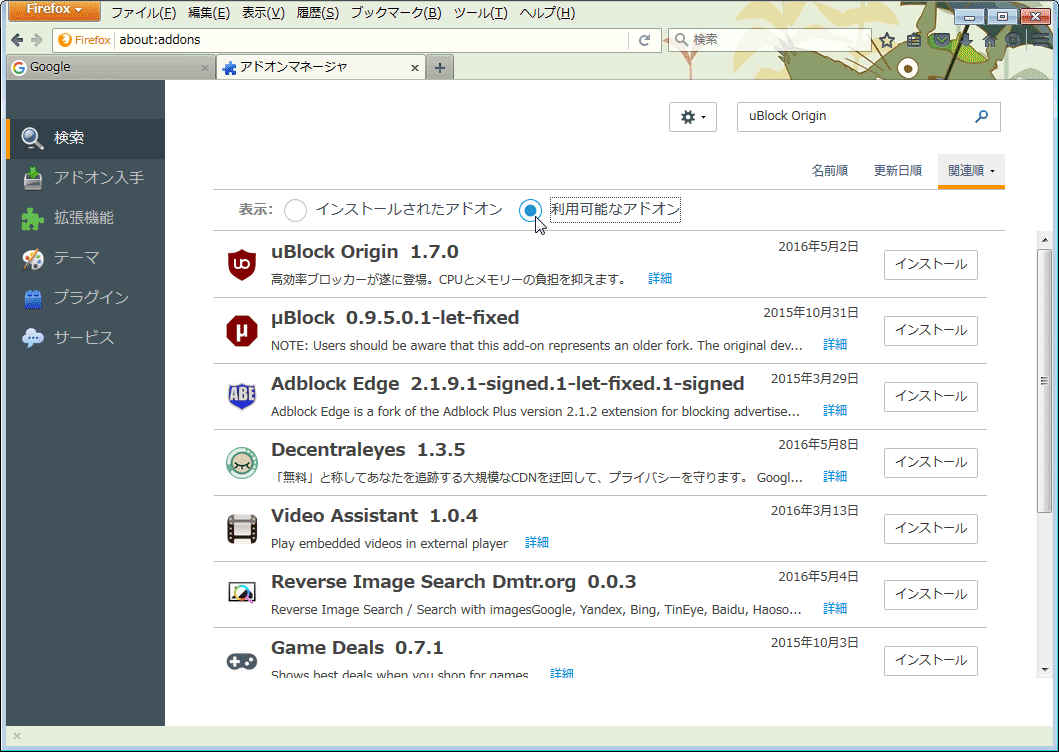Open 詳細 link for Video Assistant

tap(537, 543)
